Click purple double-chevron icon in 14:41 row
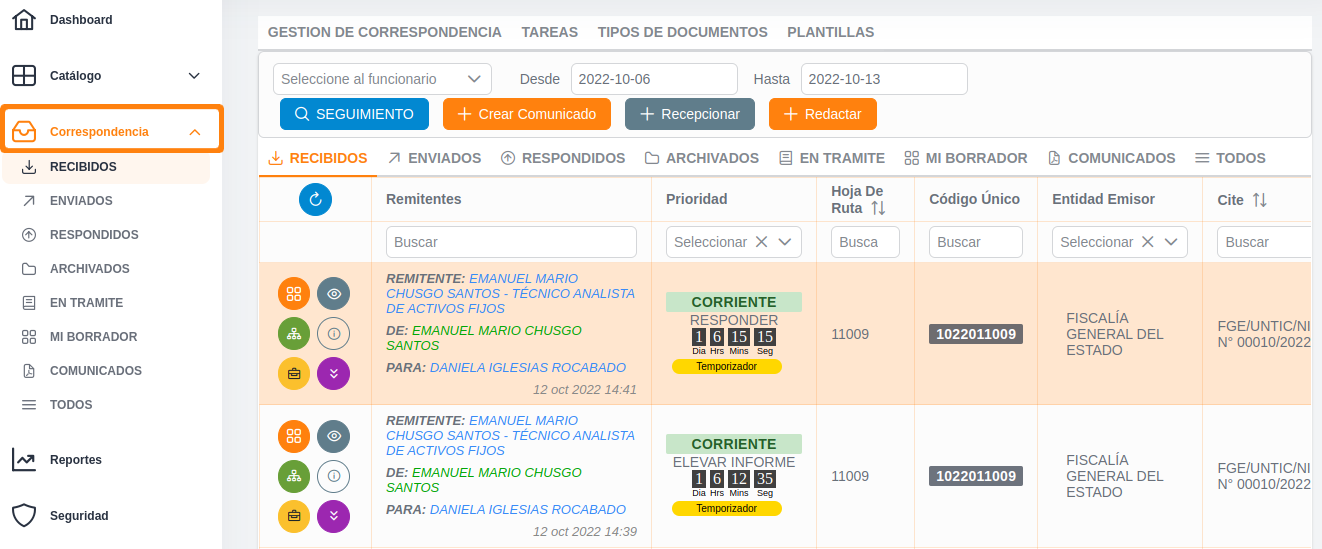The height and width of the screenshot is (549, 1322). [x=334, y=374]
